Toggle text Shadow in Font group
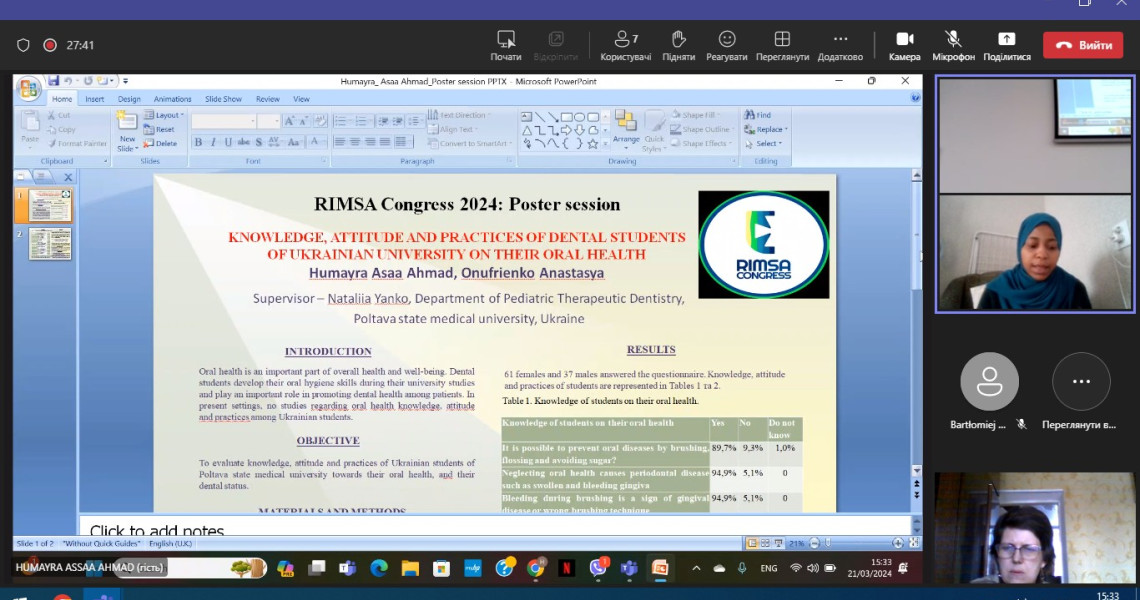1140x600 pixels. tap(259, 143)
